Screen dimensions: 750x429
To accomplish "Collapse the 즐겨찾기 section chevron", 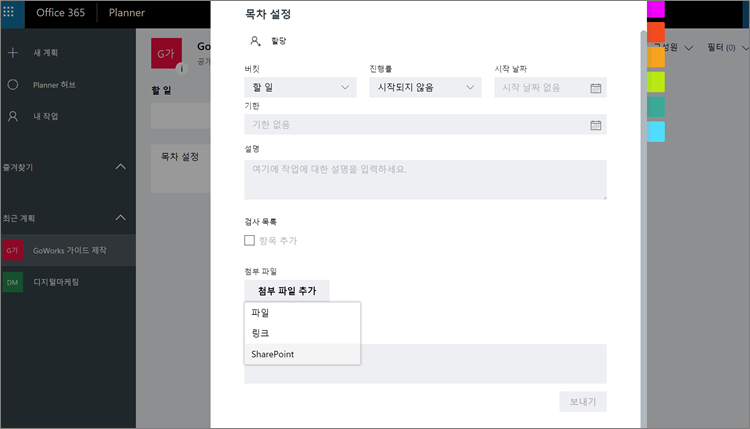I will pos(121,166).
